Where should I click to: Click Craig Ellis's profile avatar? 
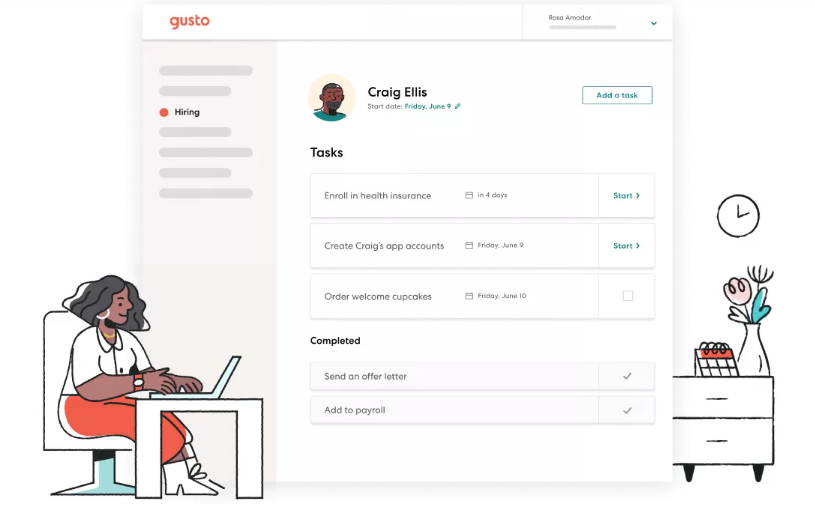[x=332, y=98]
